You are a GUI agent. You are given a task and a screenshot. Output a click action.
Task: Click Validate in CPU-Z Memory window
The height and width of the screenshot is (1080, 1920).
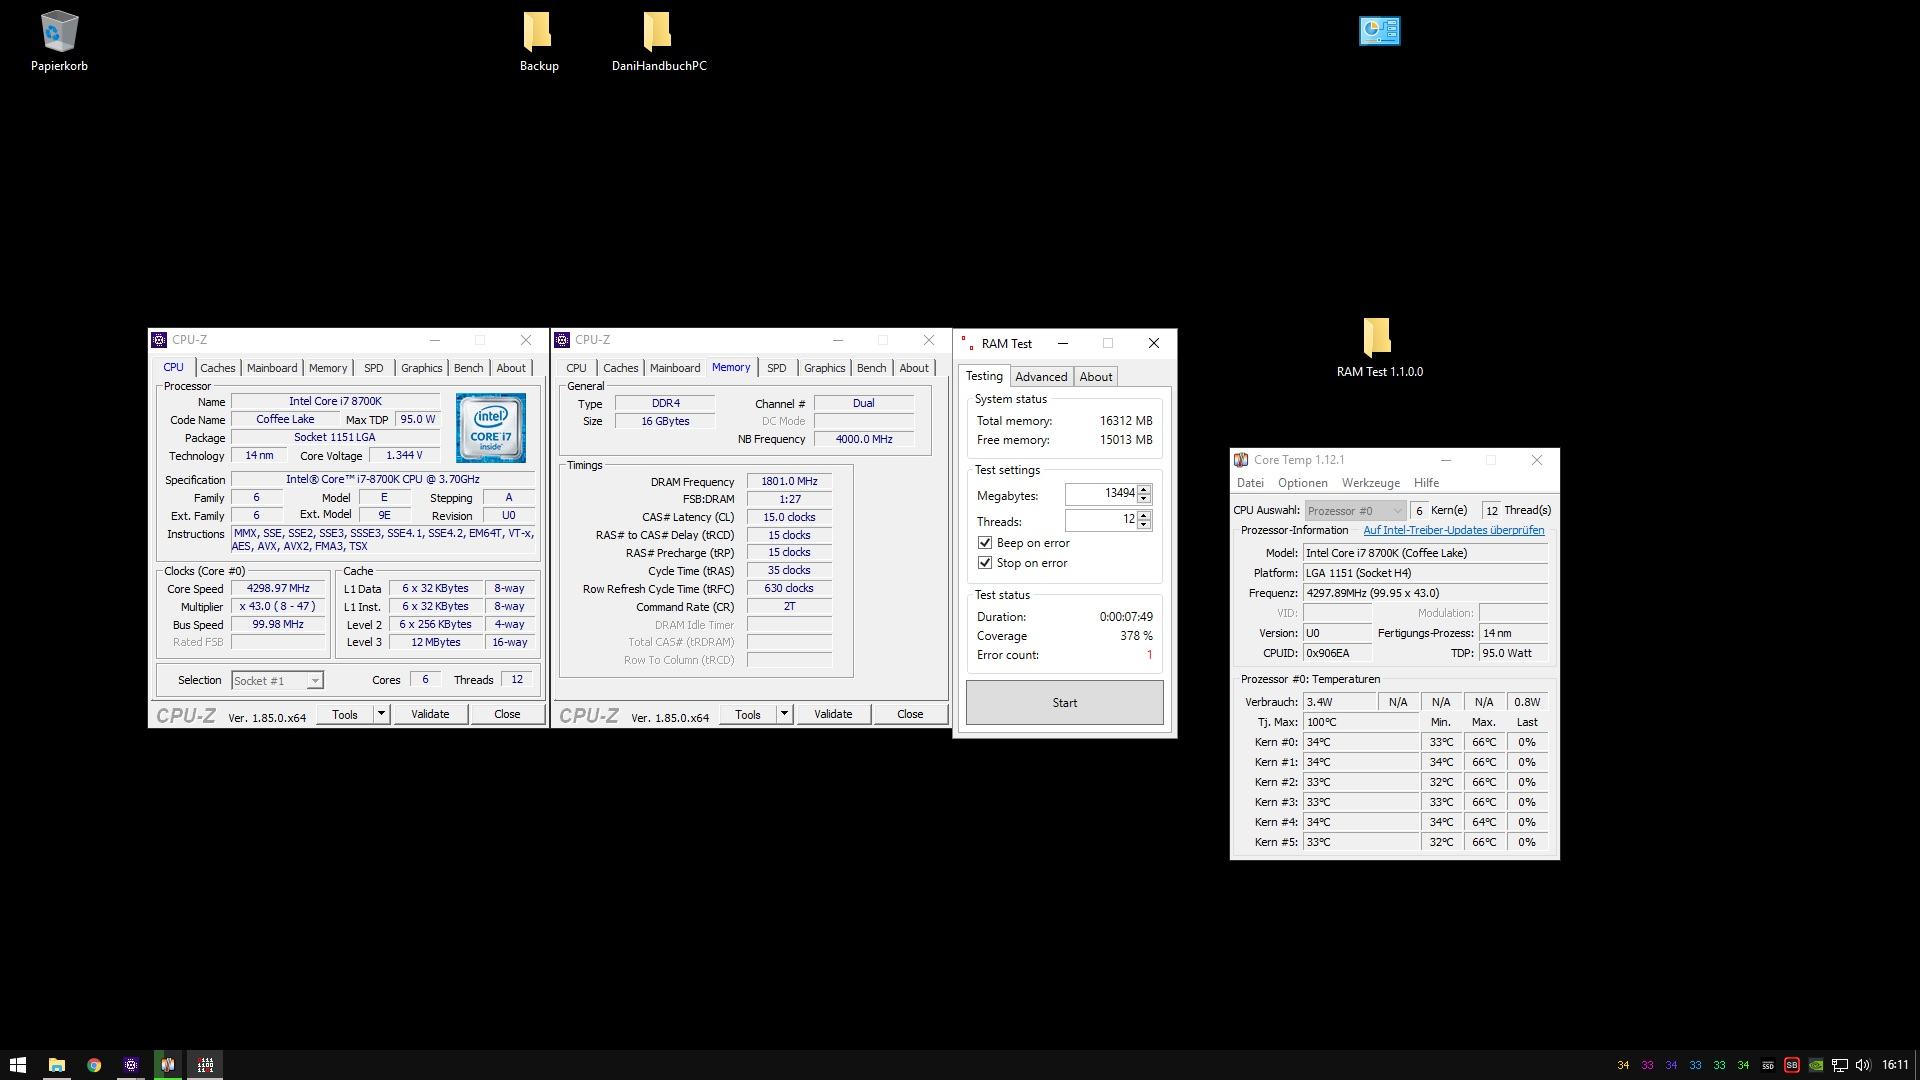pyautogui.click(x=833, y=714)
